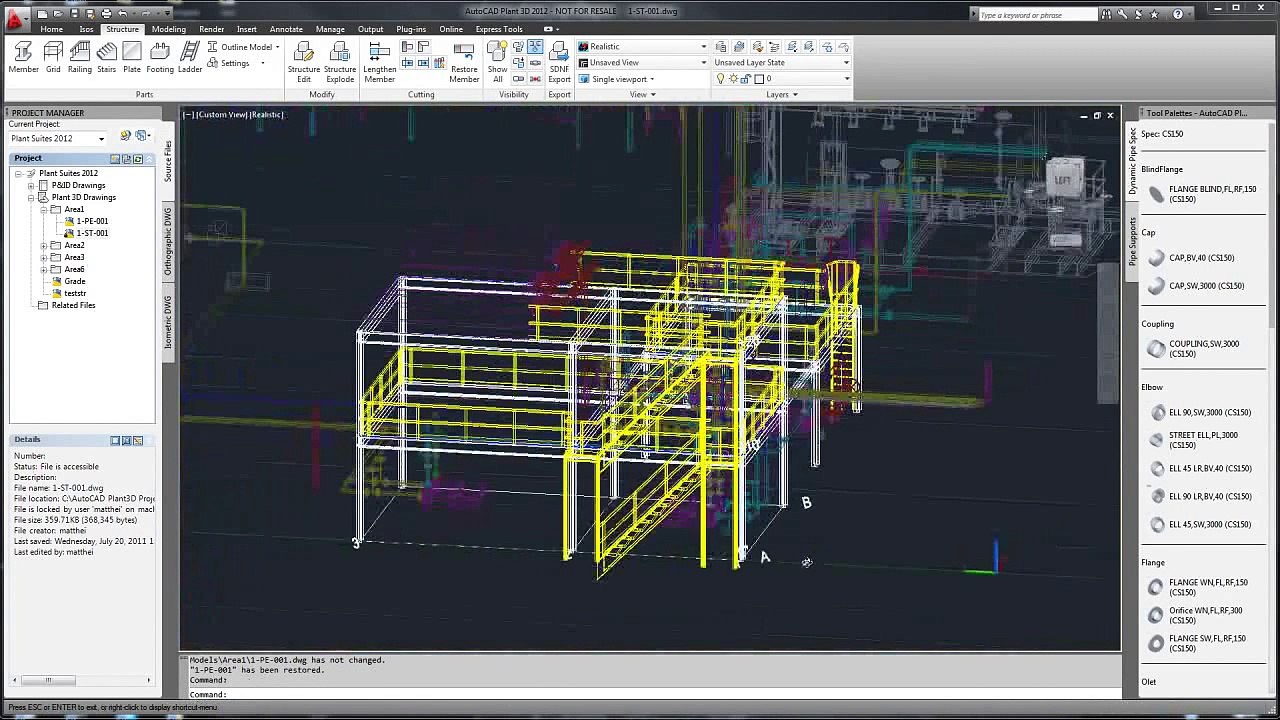Select the 1-ST-001 drawing in project tree

pyautogui.click(x=86, y=233)
